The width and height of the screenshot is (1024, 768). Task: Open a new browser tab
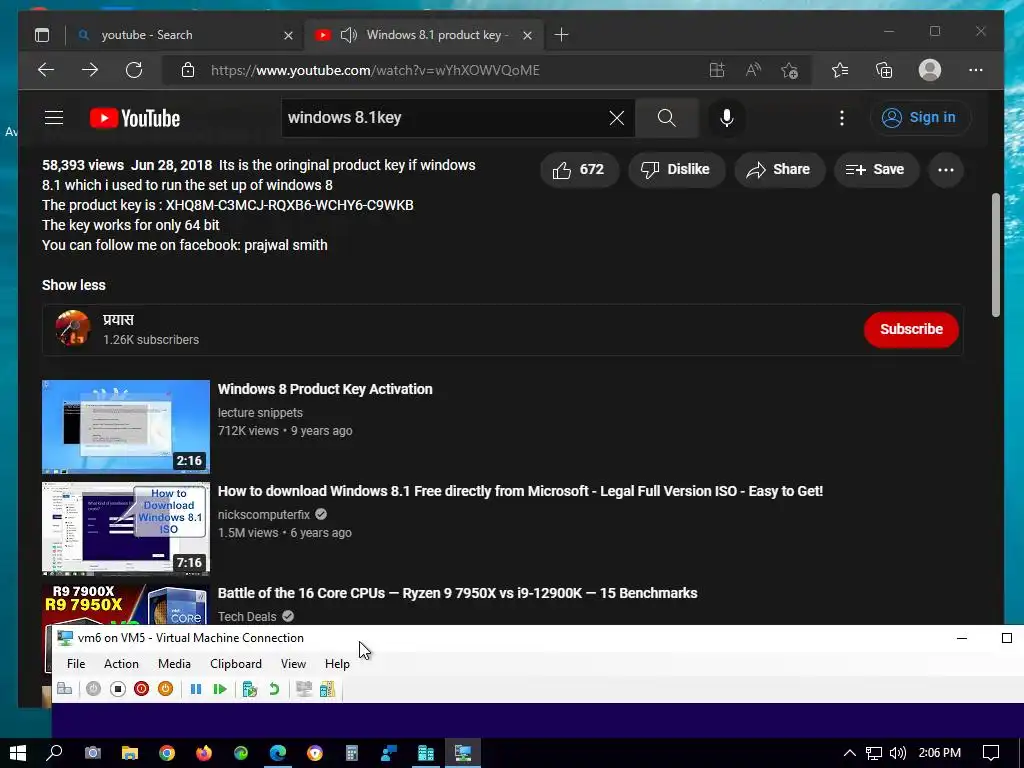coord(561,35)
